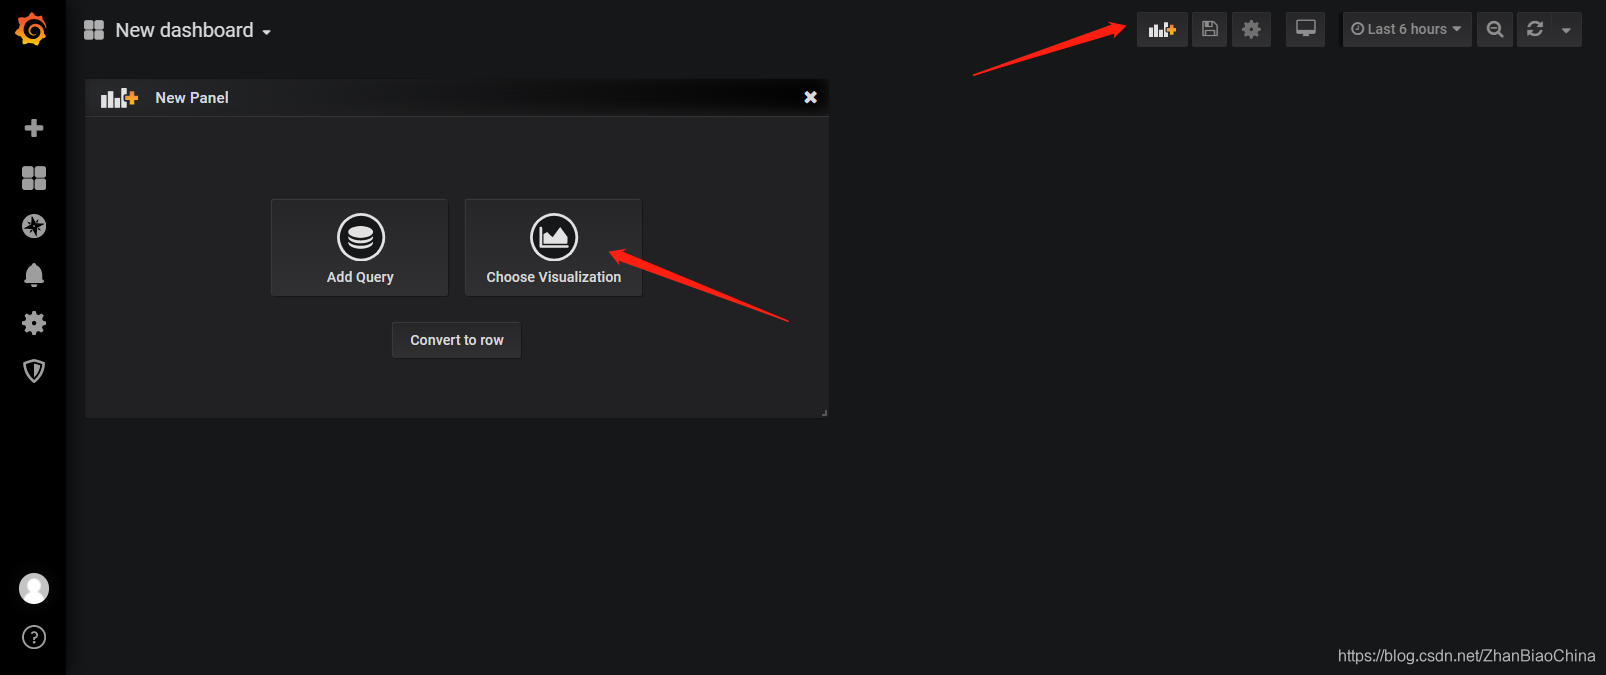Open the Dashboards grid icon in sidebar
Screen dimensions: 1606x675
coord(34,178)
